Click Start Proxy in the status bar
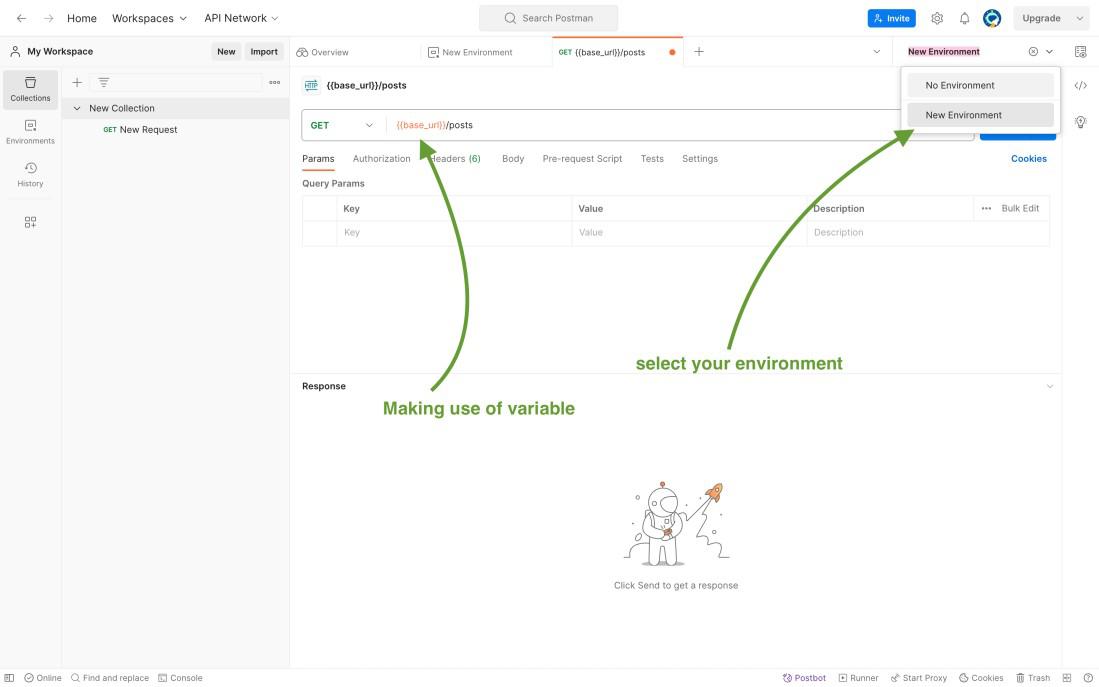 coord(918,678)
